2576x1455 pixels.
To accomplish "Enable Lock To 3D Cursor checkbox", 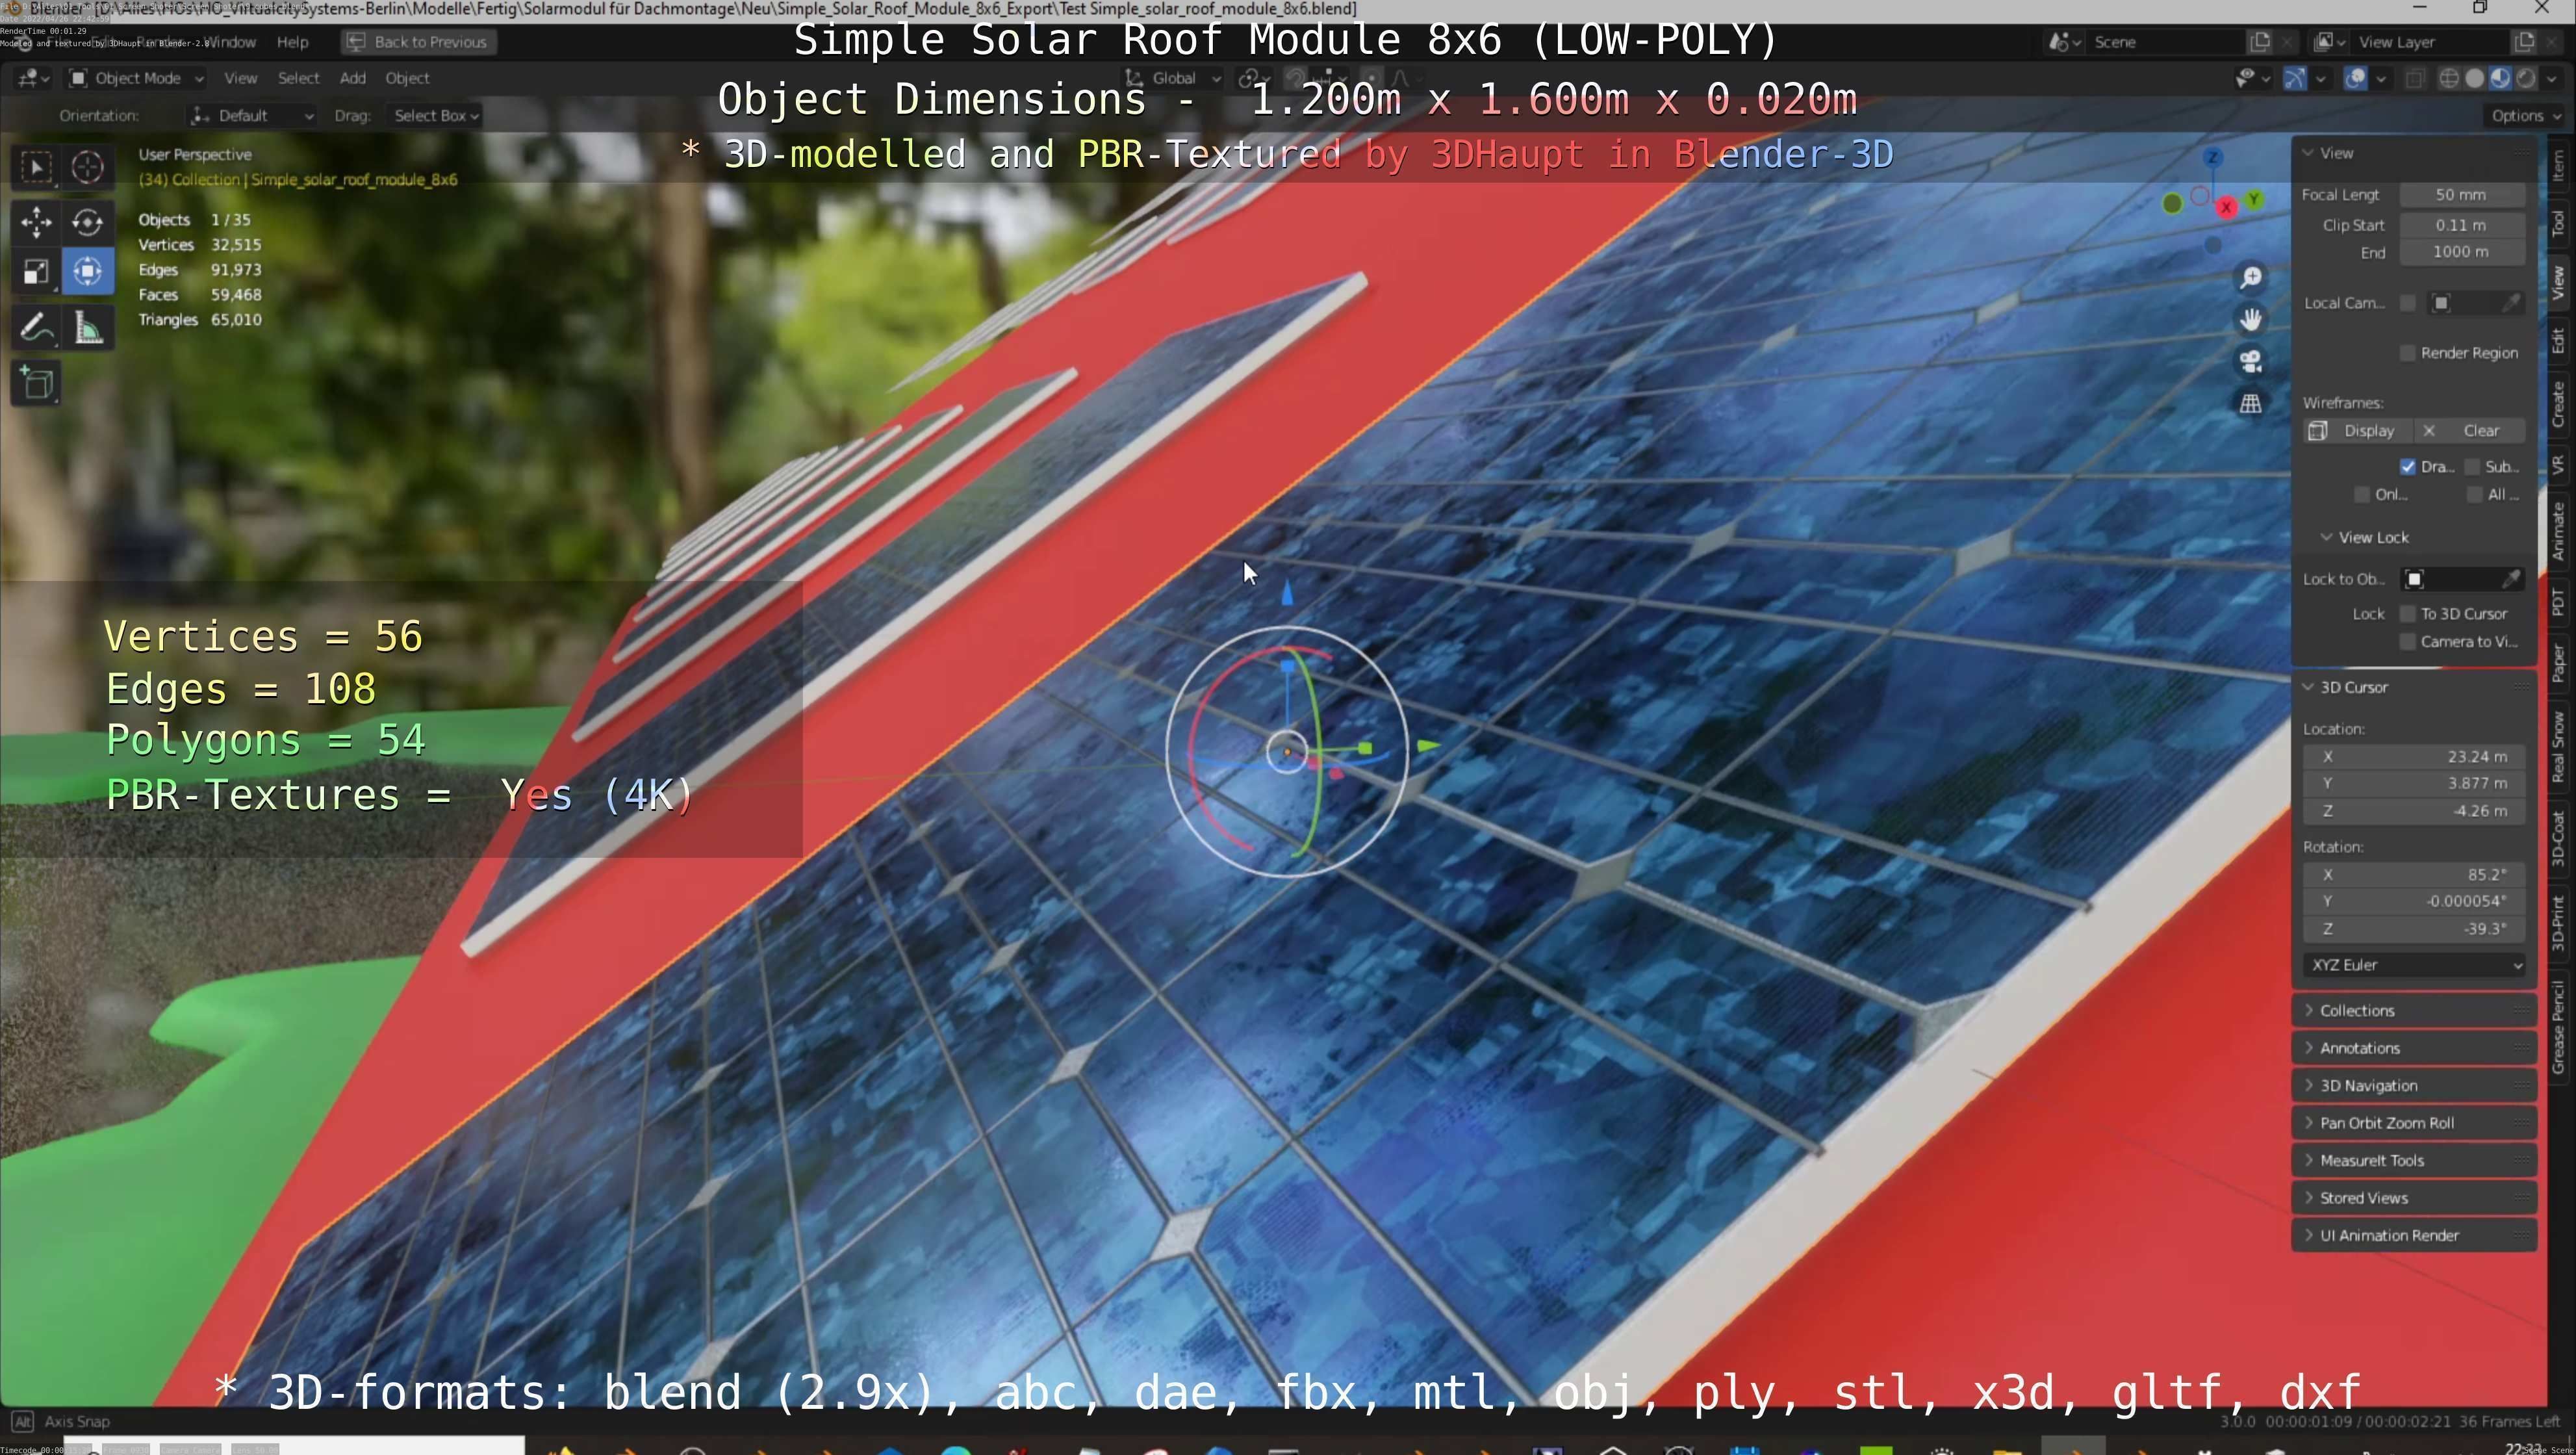I will click(x=2408, y=614).
